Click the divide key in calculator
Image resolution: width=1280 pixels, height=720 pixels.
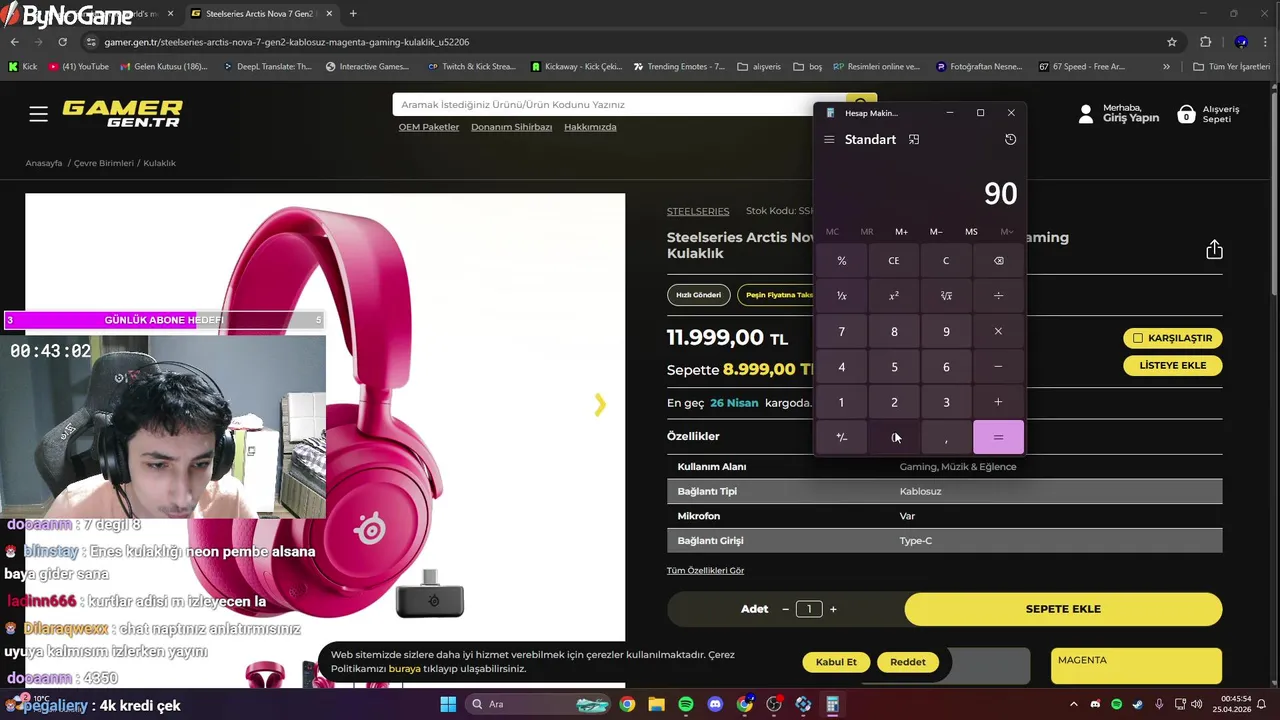998,296
